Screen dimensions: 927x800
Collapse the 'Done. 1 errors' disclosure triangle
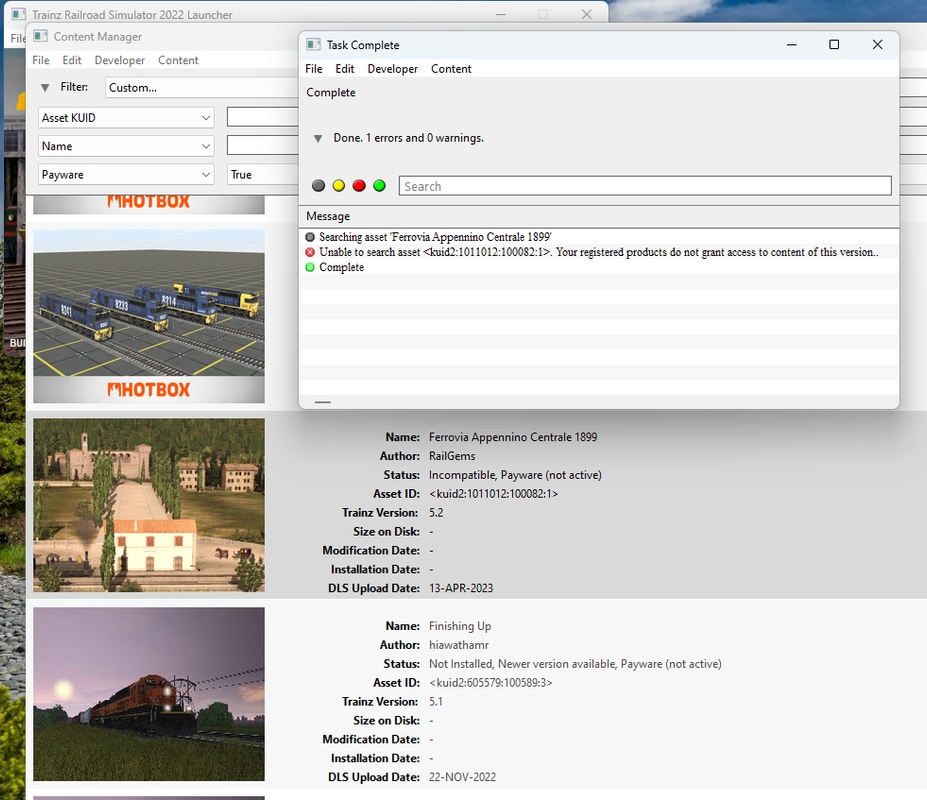318,138
